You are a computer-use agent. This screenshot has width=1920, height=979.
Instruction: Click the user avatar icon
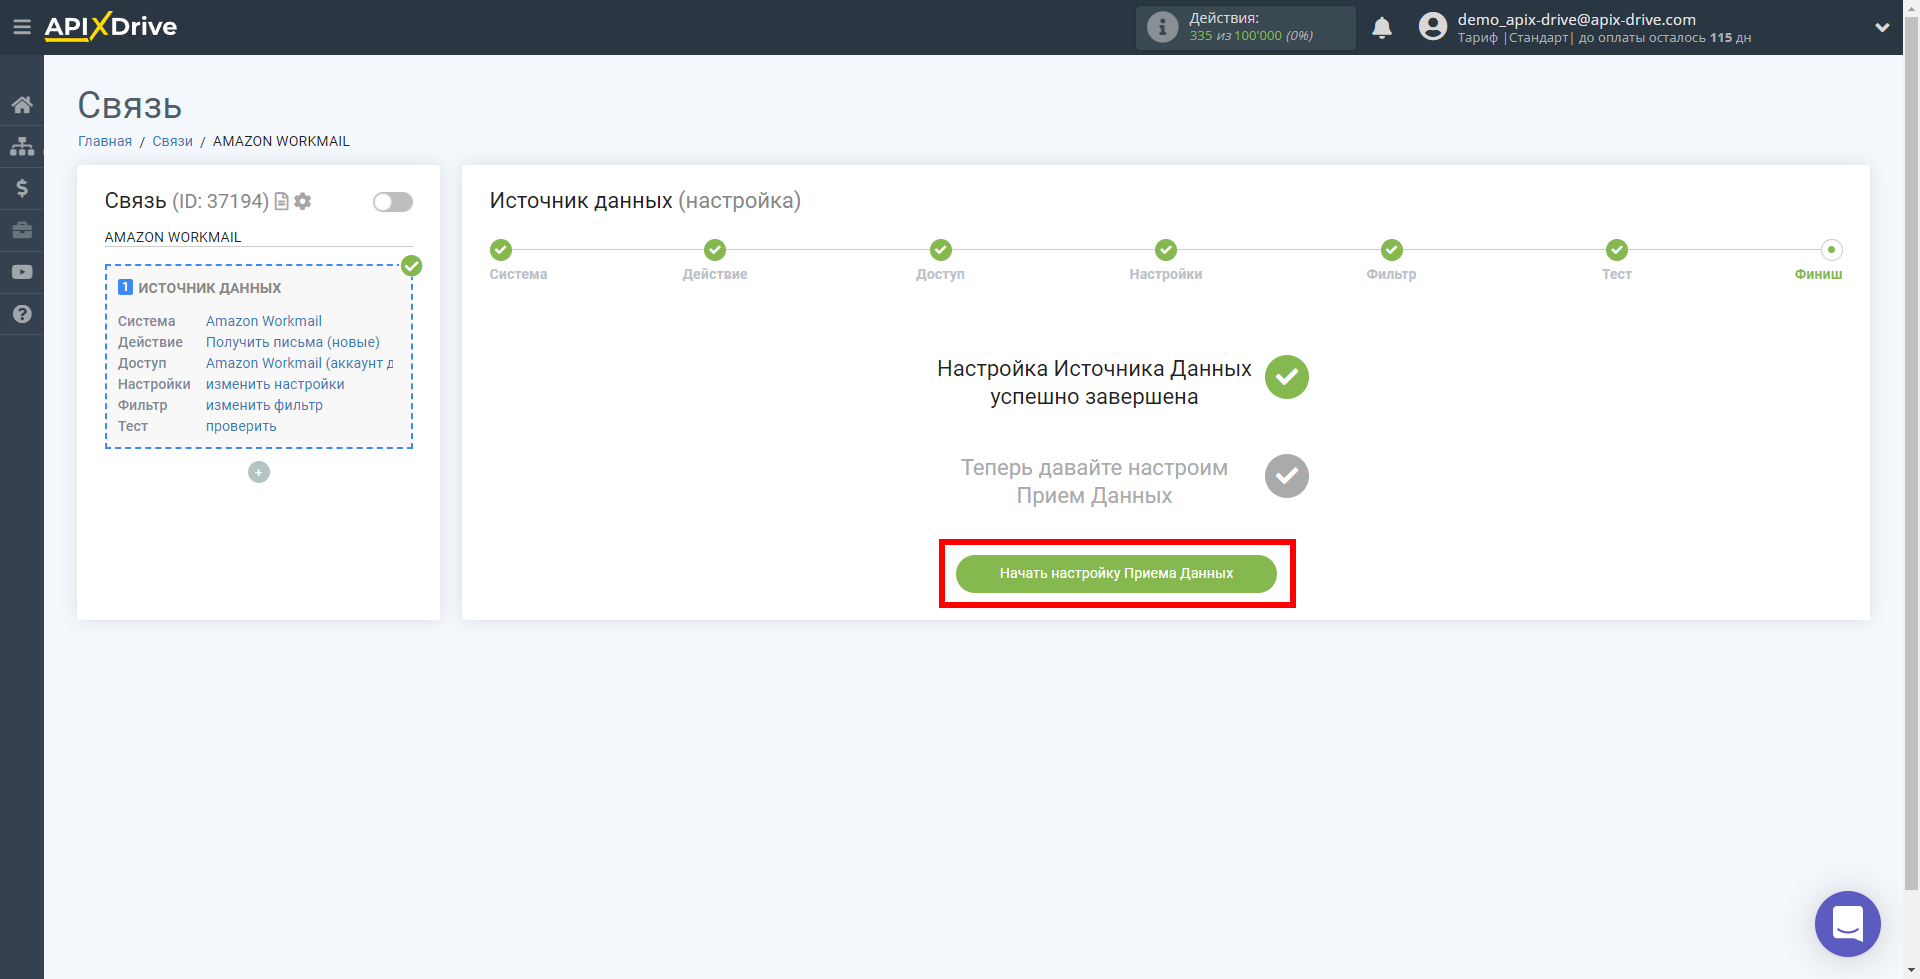(1433, 27)
